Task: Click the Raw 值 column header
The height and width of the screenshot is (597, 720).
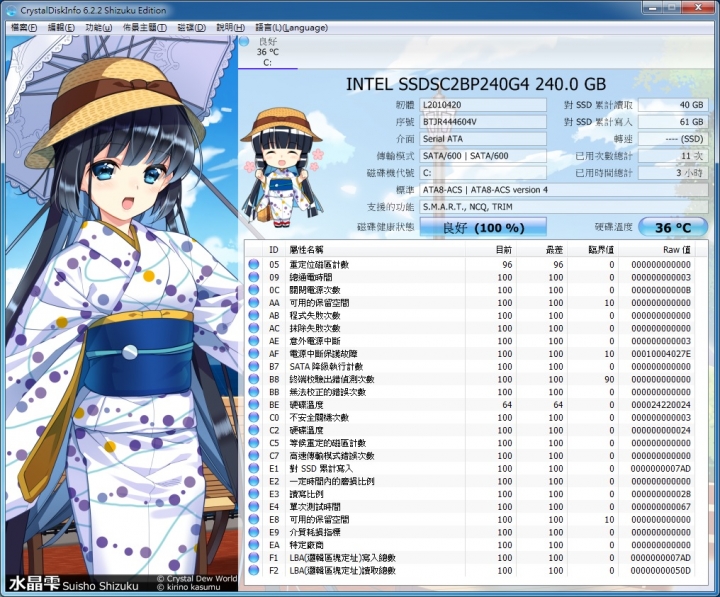Action: coord(657,249)
